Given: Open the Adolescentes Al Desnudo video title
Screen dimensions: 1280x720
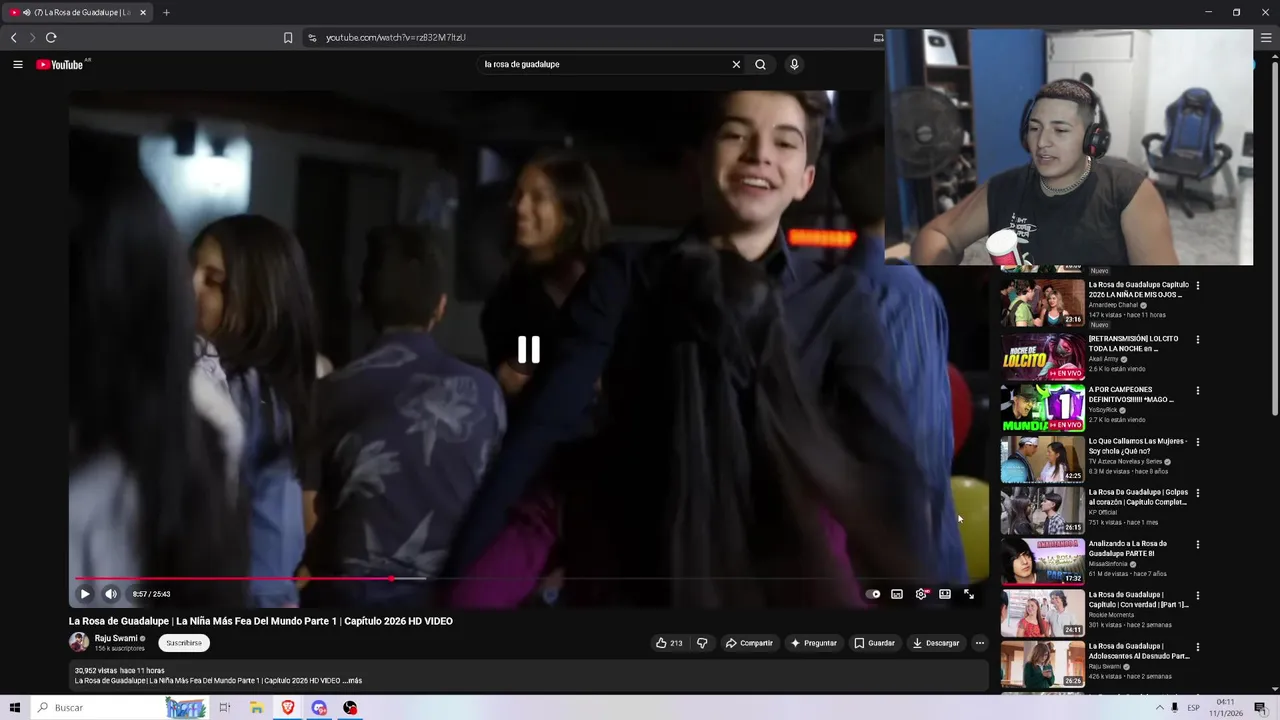Looking at the screenshot, I should point(1139,651).
